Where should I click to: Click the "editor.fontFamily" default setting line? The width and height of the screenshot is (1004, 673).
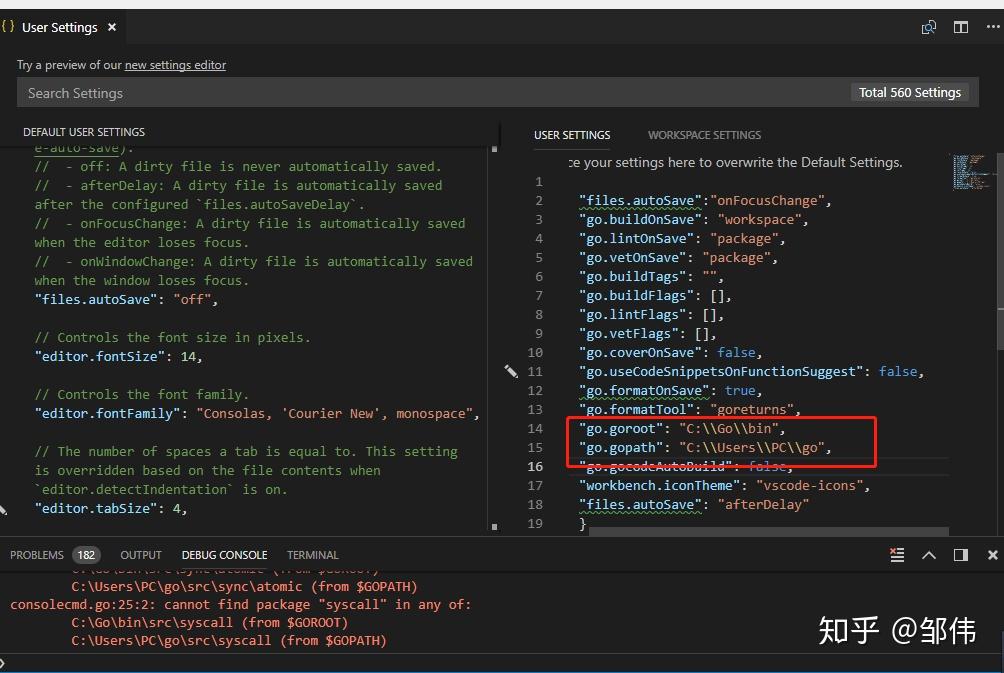(x=257, y=414)
